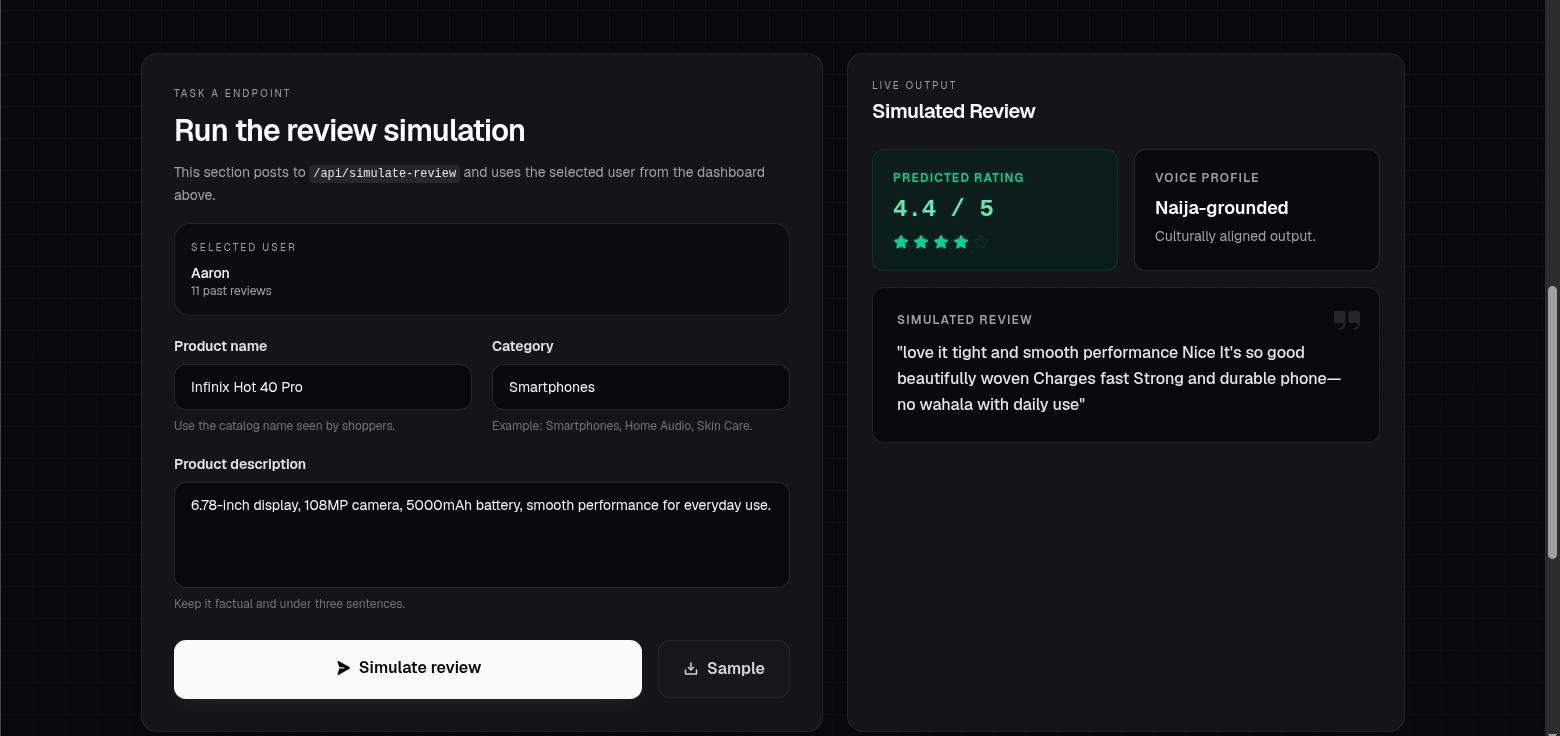Click the "Product description" field label
This screenshot has height=736, width=1560.
[x=240, y=464]
